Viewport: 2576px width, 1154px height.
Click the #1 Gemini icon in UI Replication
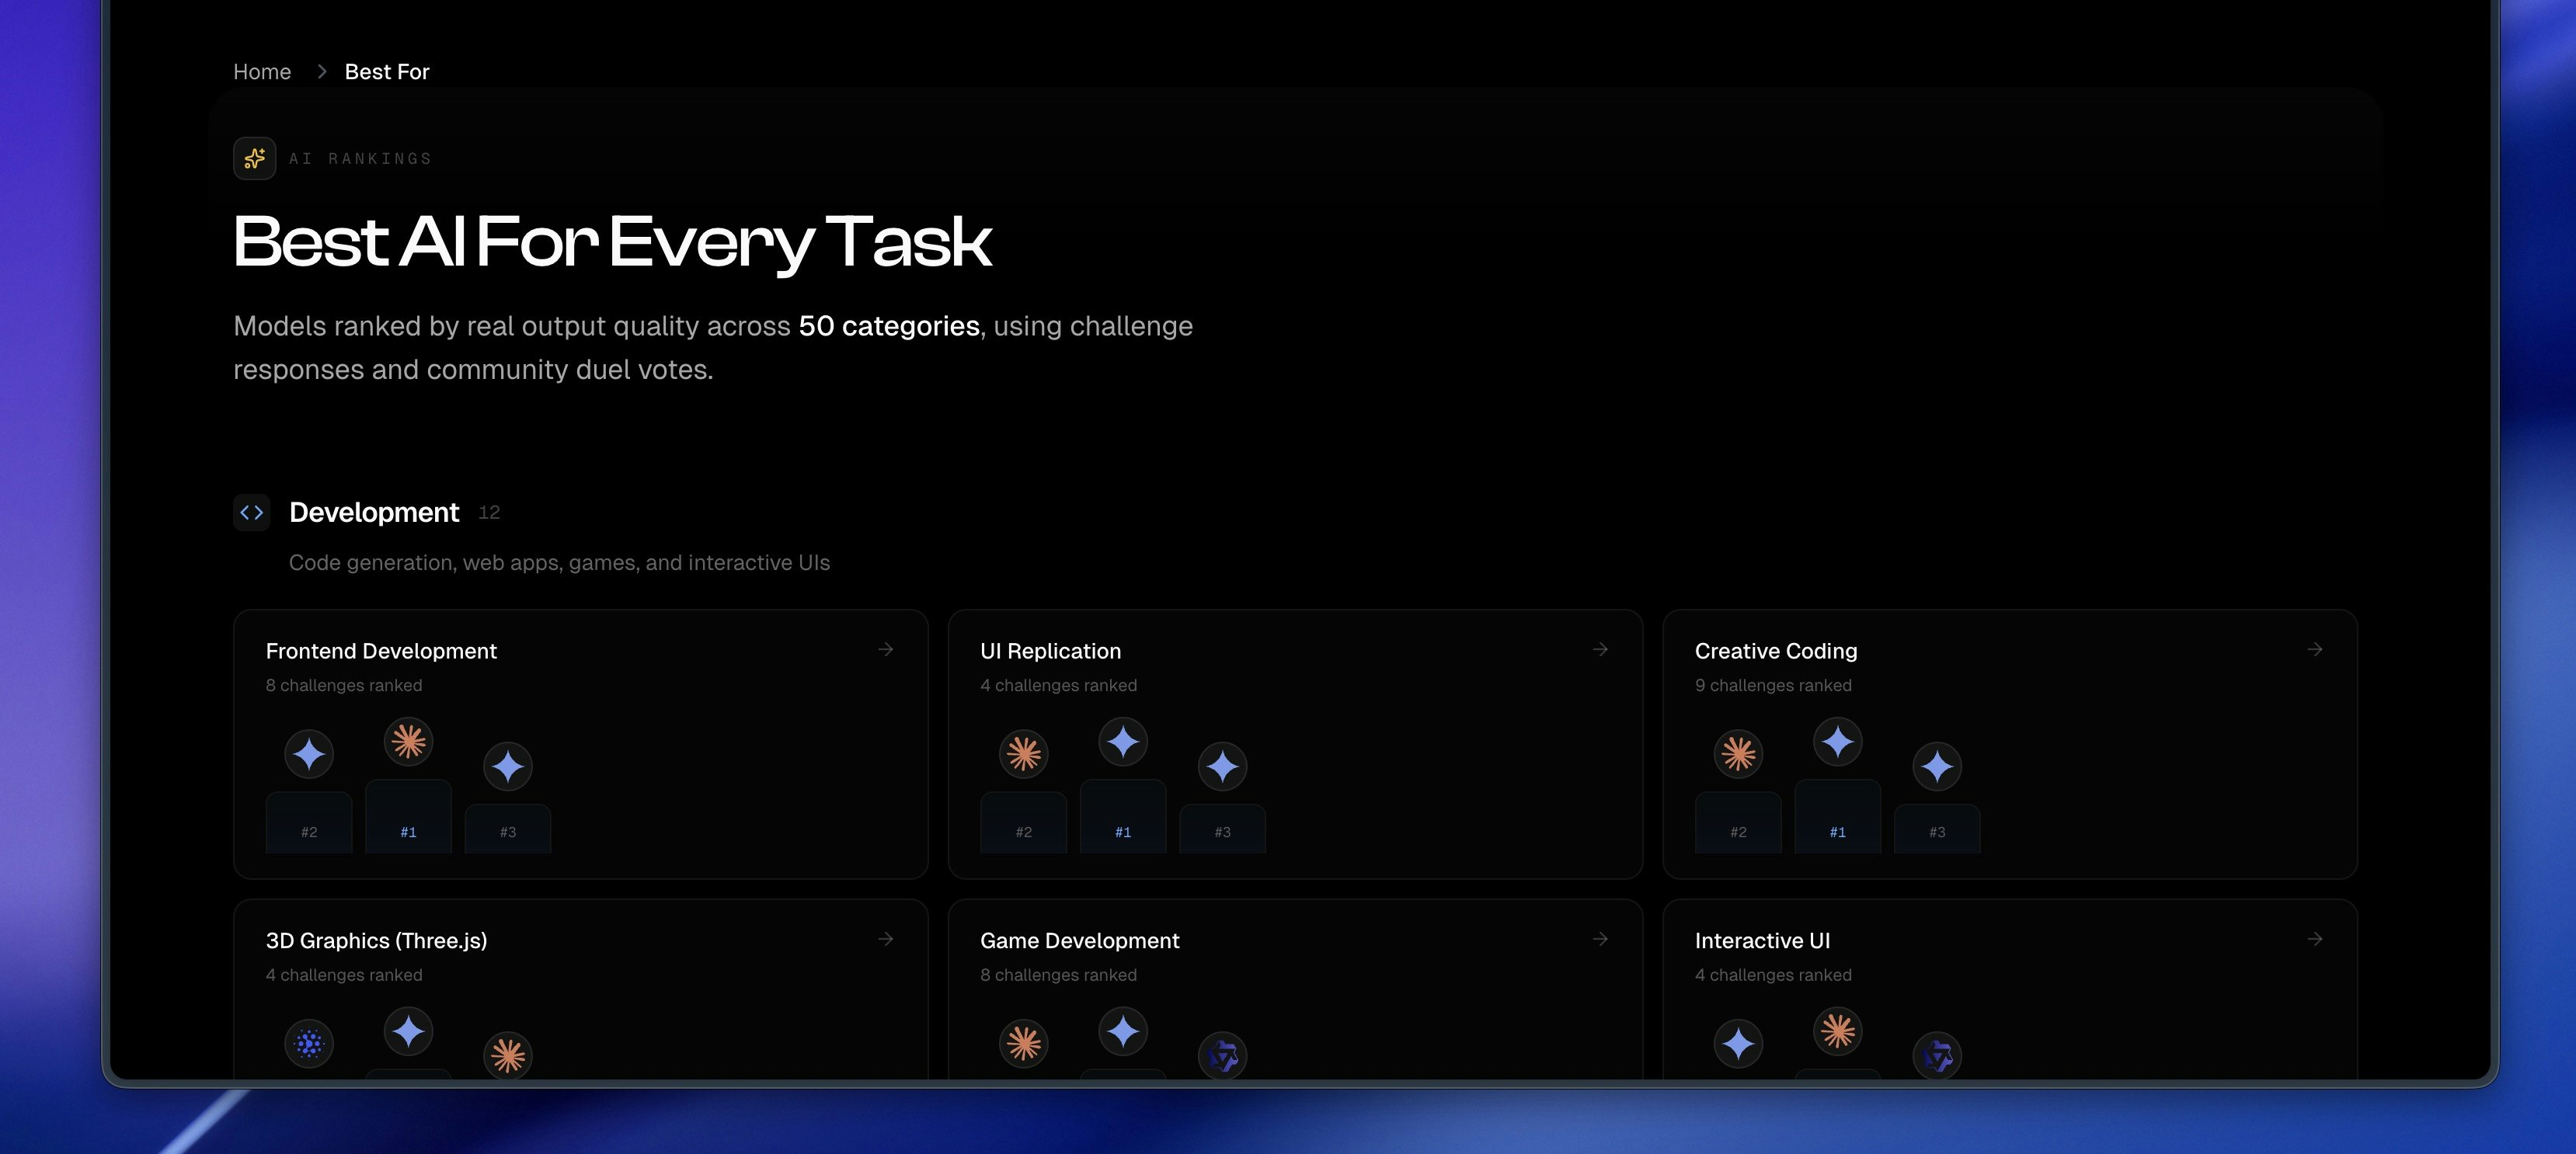1123,741
